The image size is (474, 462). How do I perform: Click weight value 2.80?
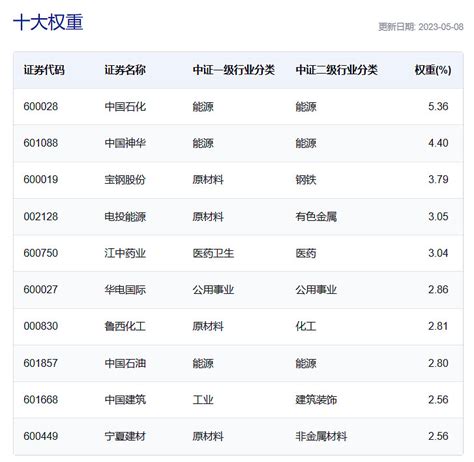pos(438,363)
